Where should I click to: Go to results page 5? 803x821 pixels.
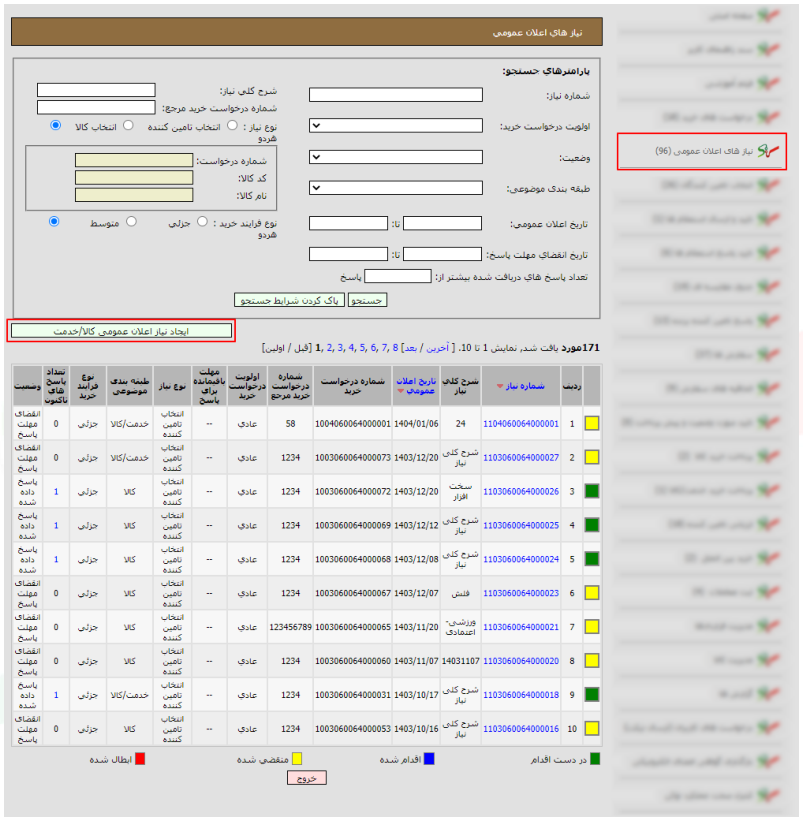pos(362,348)
